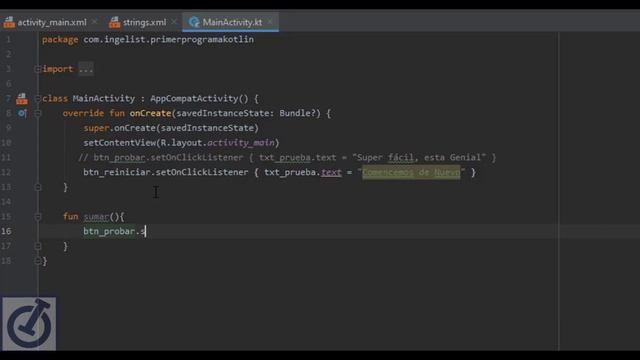This screenshot has width=640, height=360.
Task: Place cursor after btn_probar. on line 16
Action: (x=140, y=231)
